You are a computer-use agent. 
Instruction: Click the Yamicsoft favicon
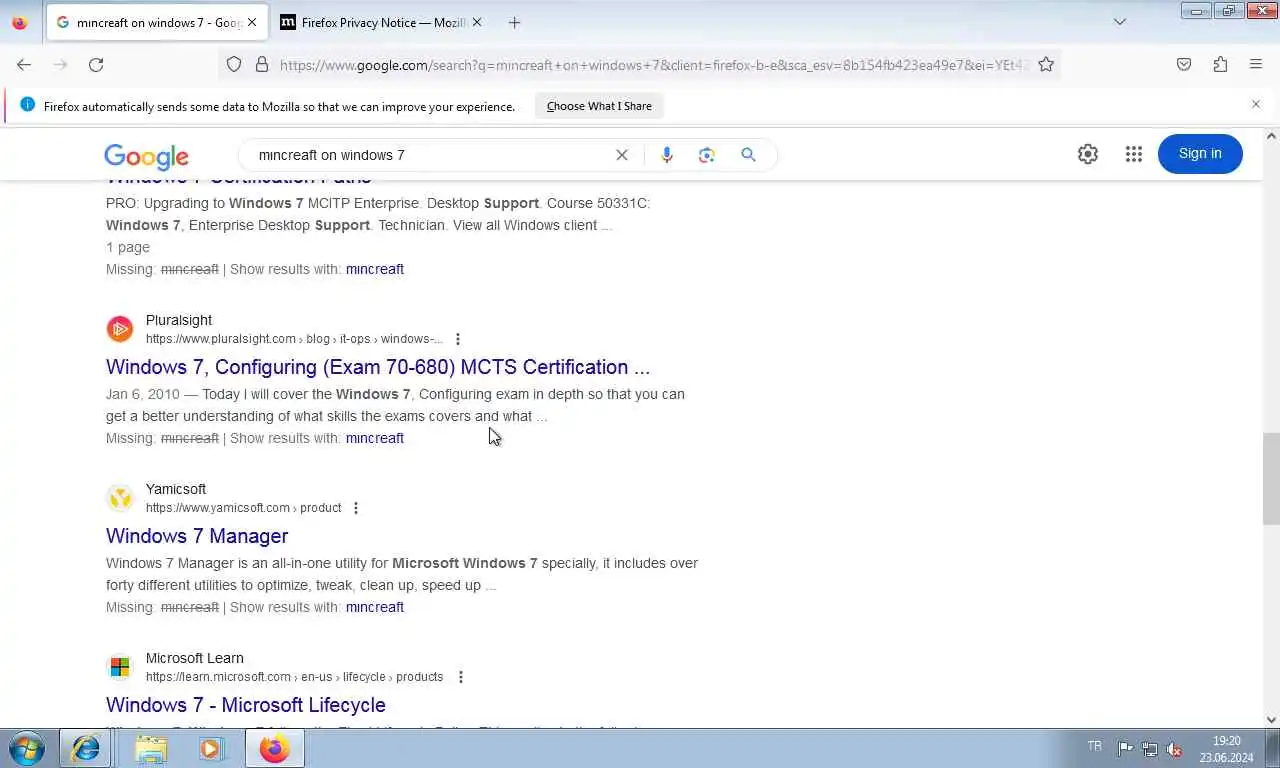(x=120, y=498)
